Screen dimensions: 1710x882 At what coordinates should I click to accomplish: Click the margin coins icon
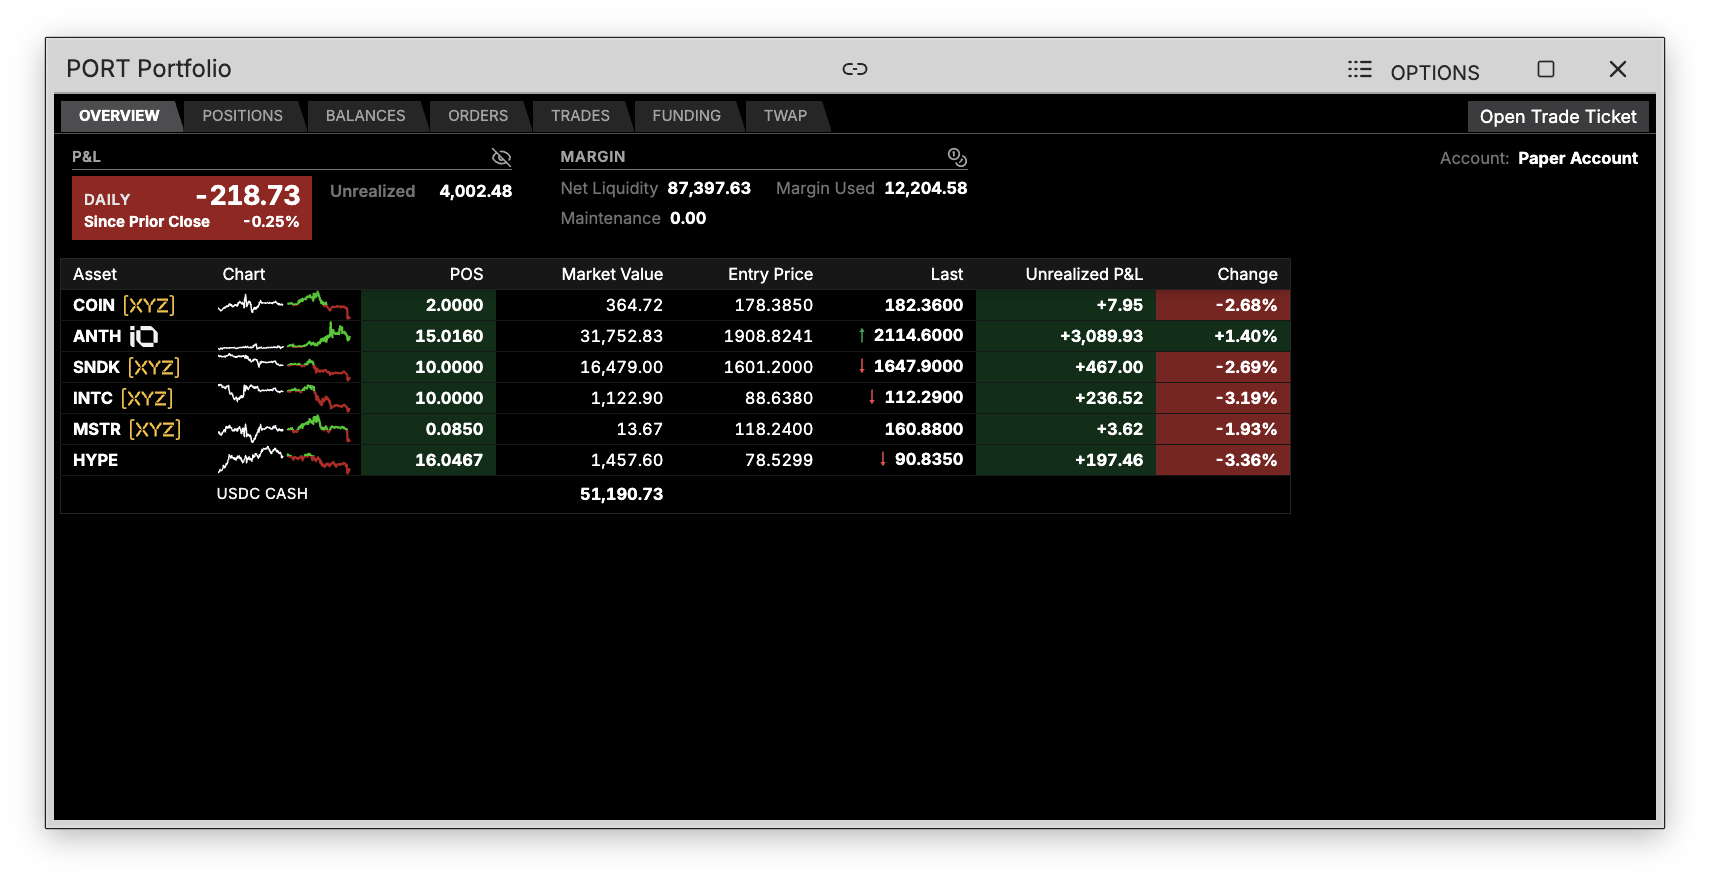957,157
